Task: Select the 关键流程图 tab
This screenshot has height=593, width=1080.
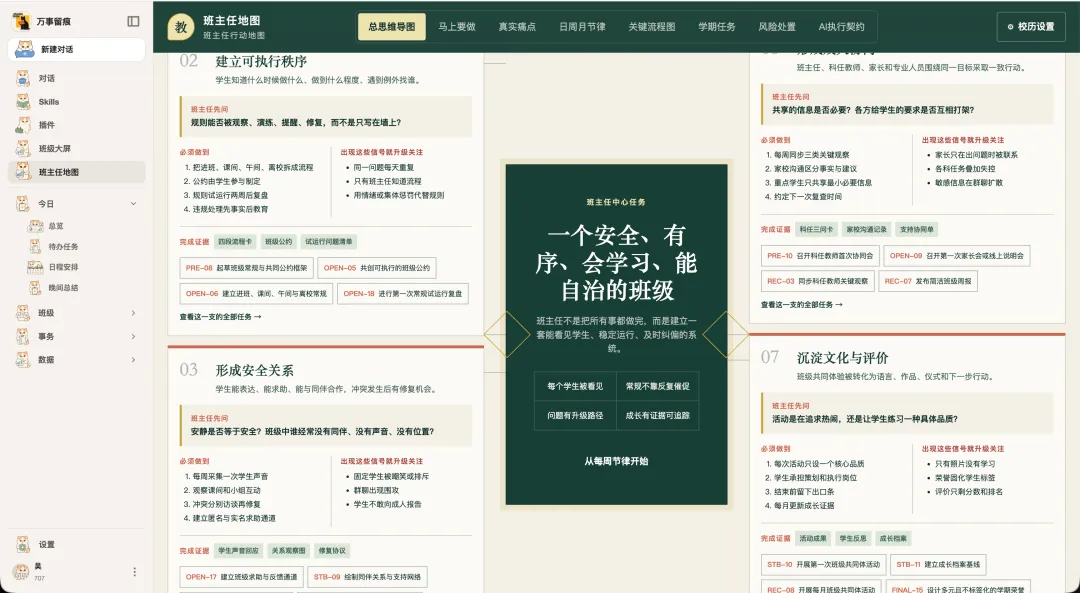Action: pyautogui.click(x=652, y=27)
